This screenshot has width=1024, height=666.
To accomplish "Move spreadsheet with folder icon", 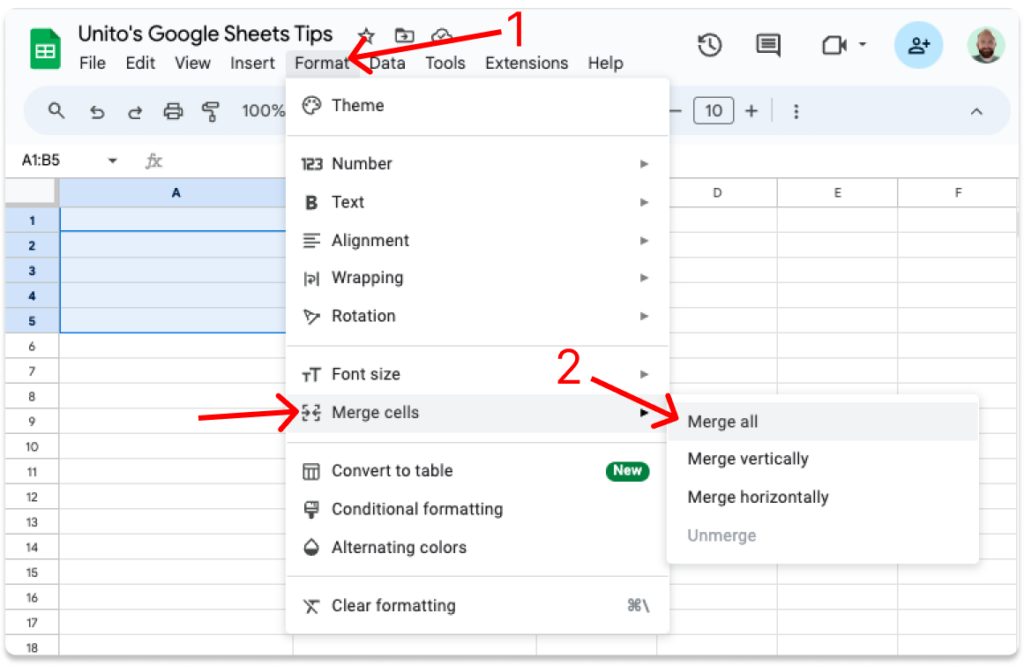I will click(x=404, y=34).
